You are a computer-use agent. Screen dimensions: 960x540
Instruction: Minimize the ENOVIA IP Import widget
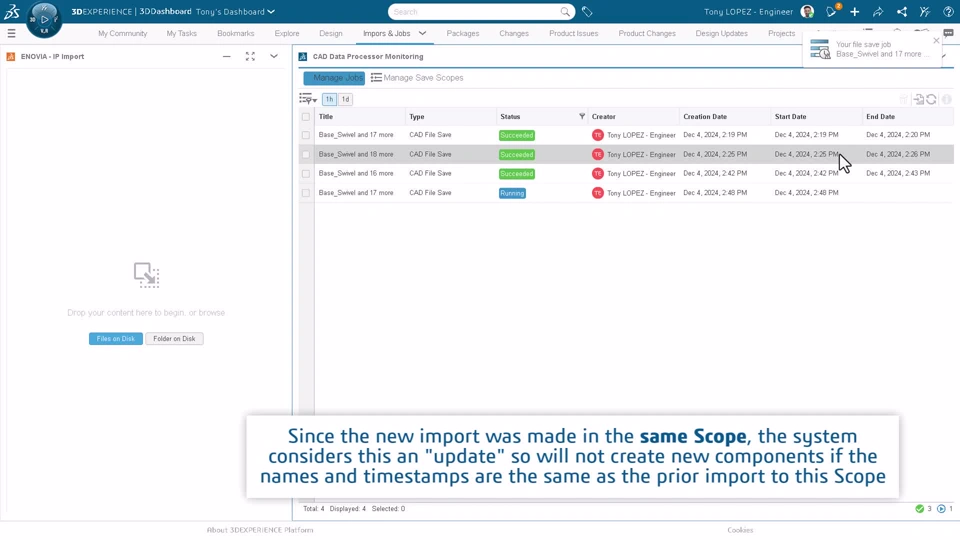227,56
